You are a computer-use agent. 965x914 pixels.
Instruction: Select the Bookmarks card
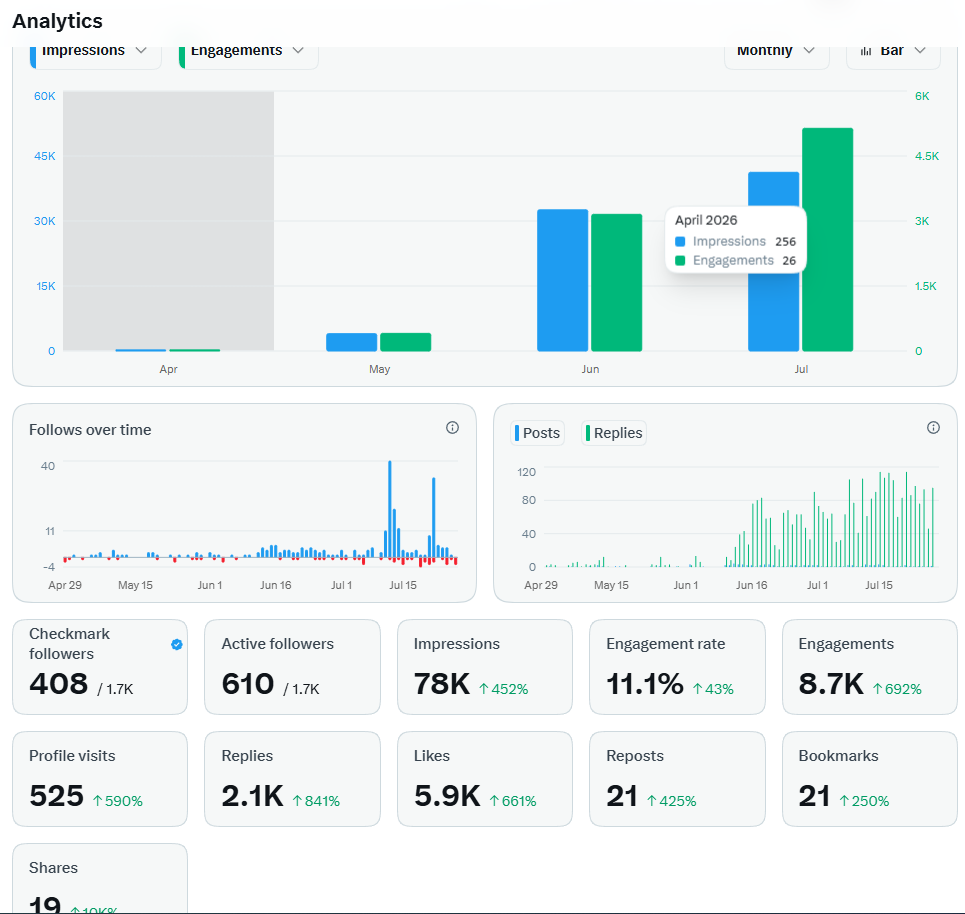coord(870,779)
